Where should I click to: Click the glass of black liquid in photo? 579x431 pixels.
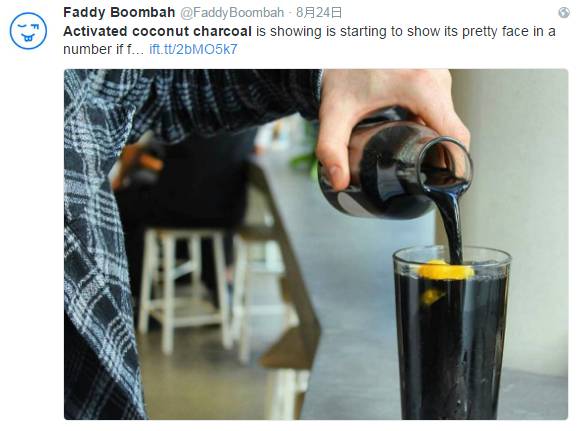[x=452, y=332]
